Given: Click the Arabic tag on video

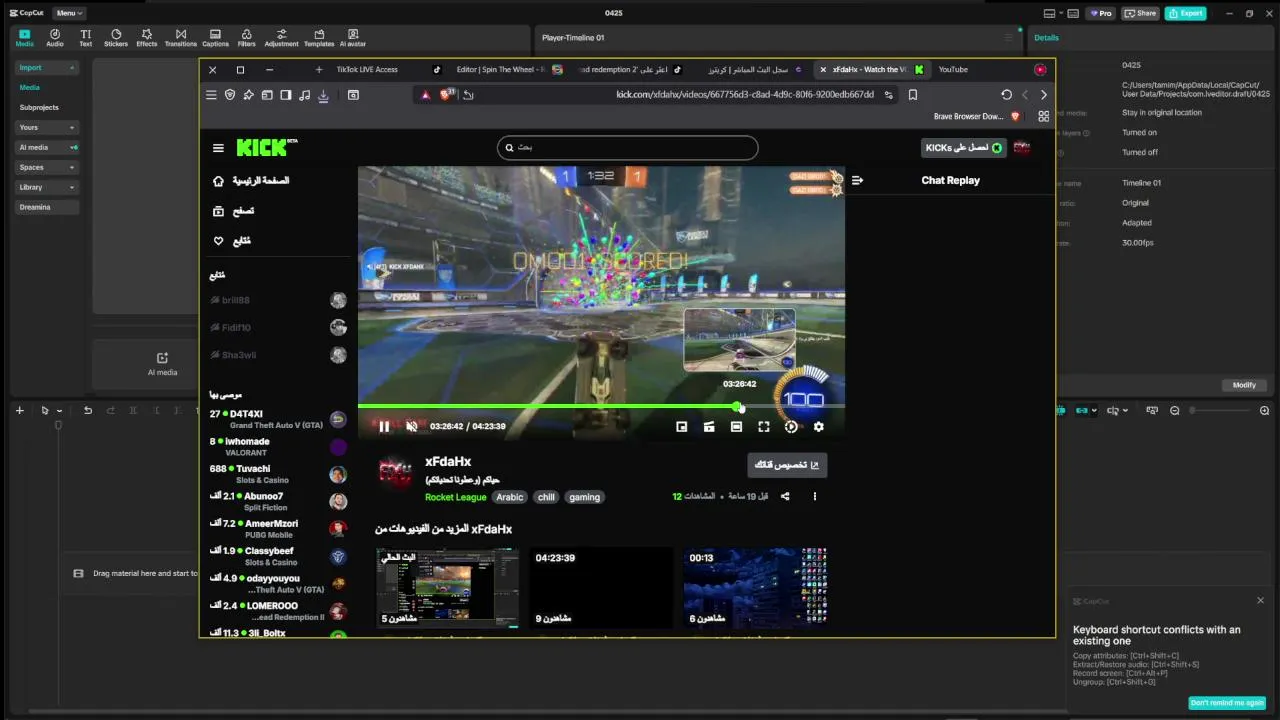Looking at the screenshot, I should [510, 497].
